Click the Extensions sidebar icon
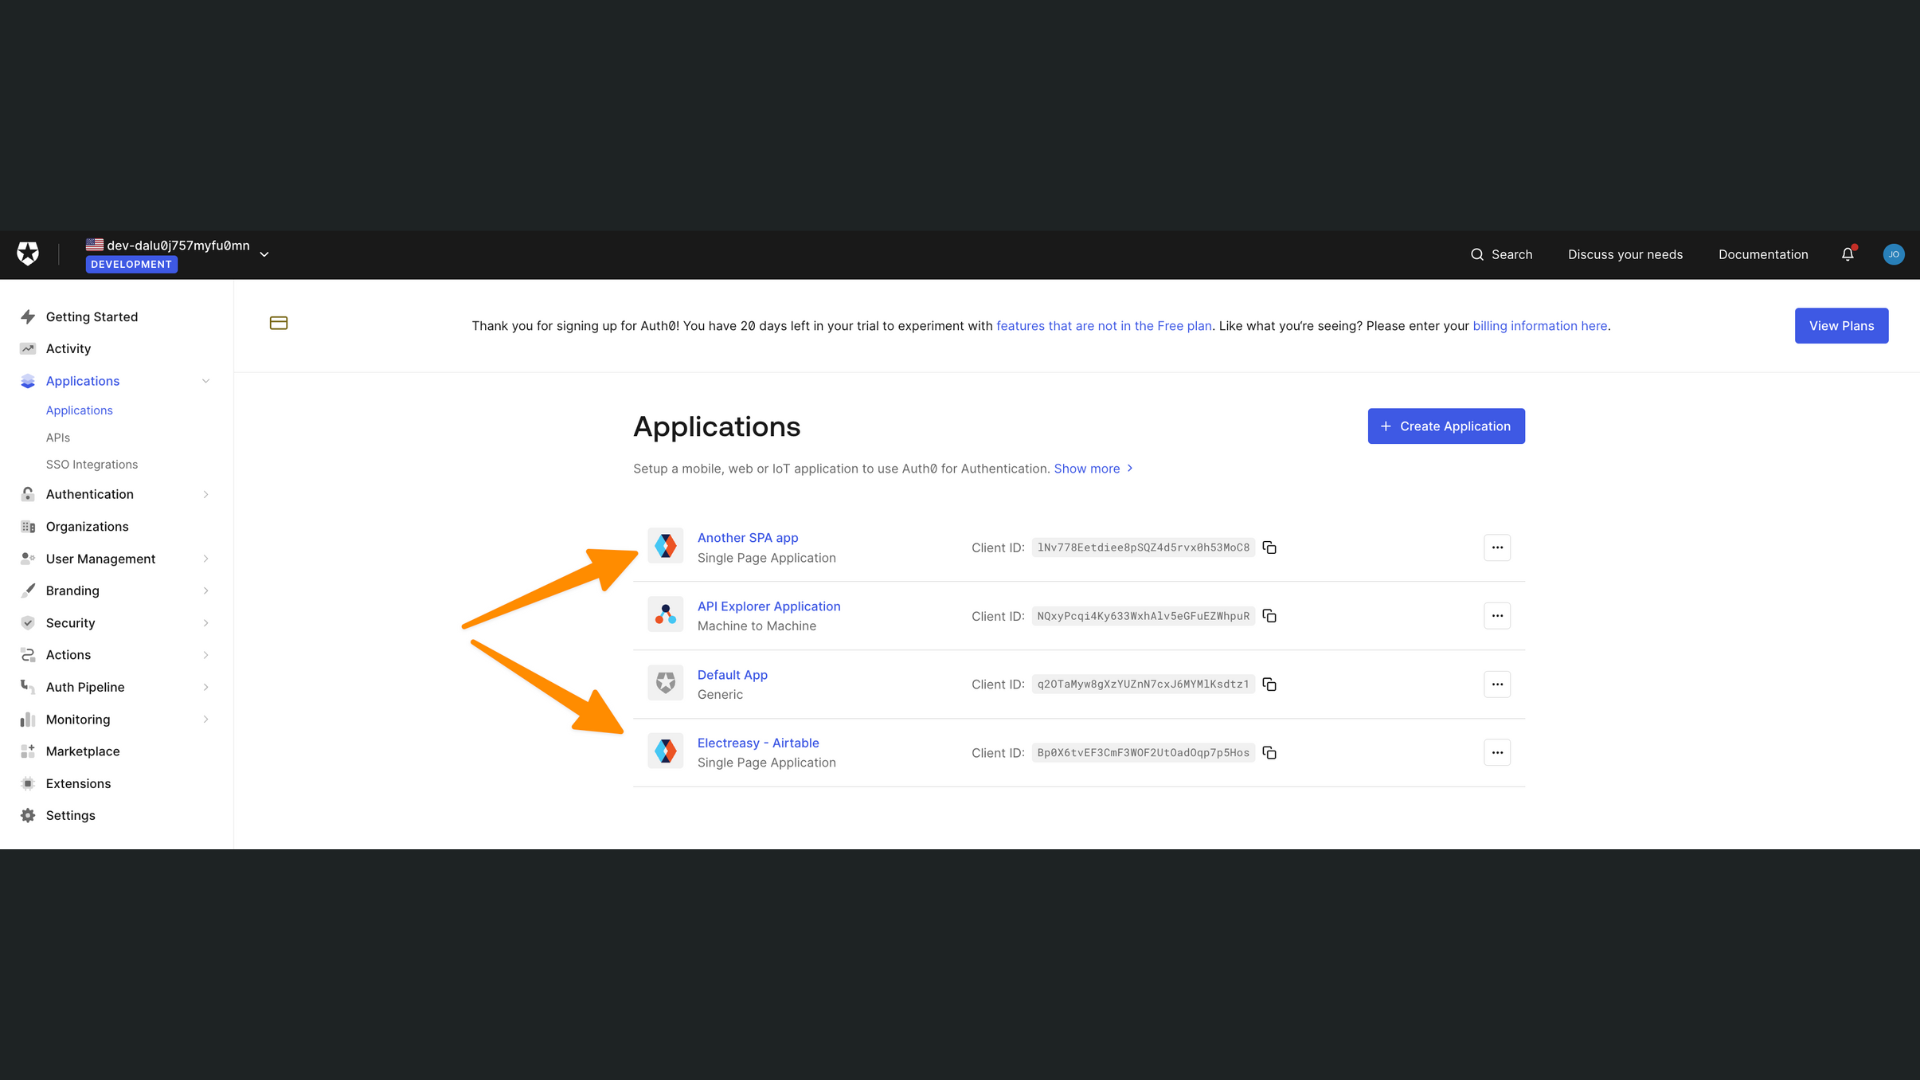This screenshot has height=1080, width=1920. click(27, 783)
